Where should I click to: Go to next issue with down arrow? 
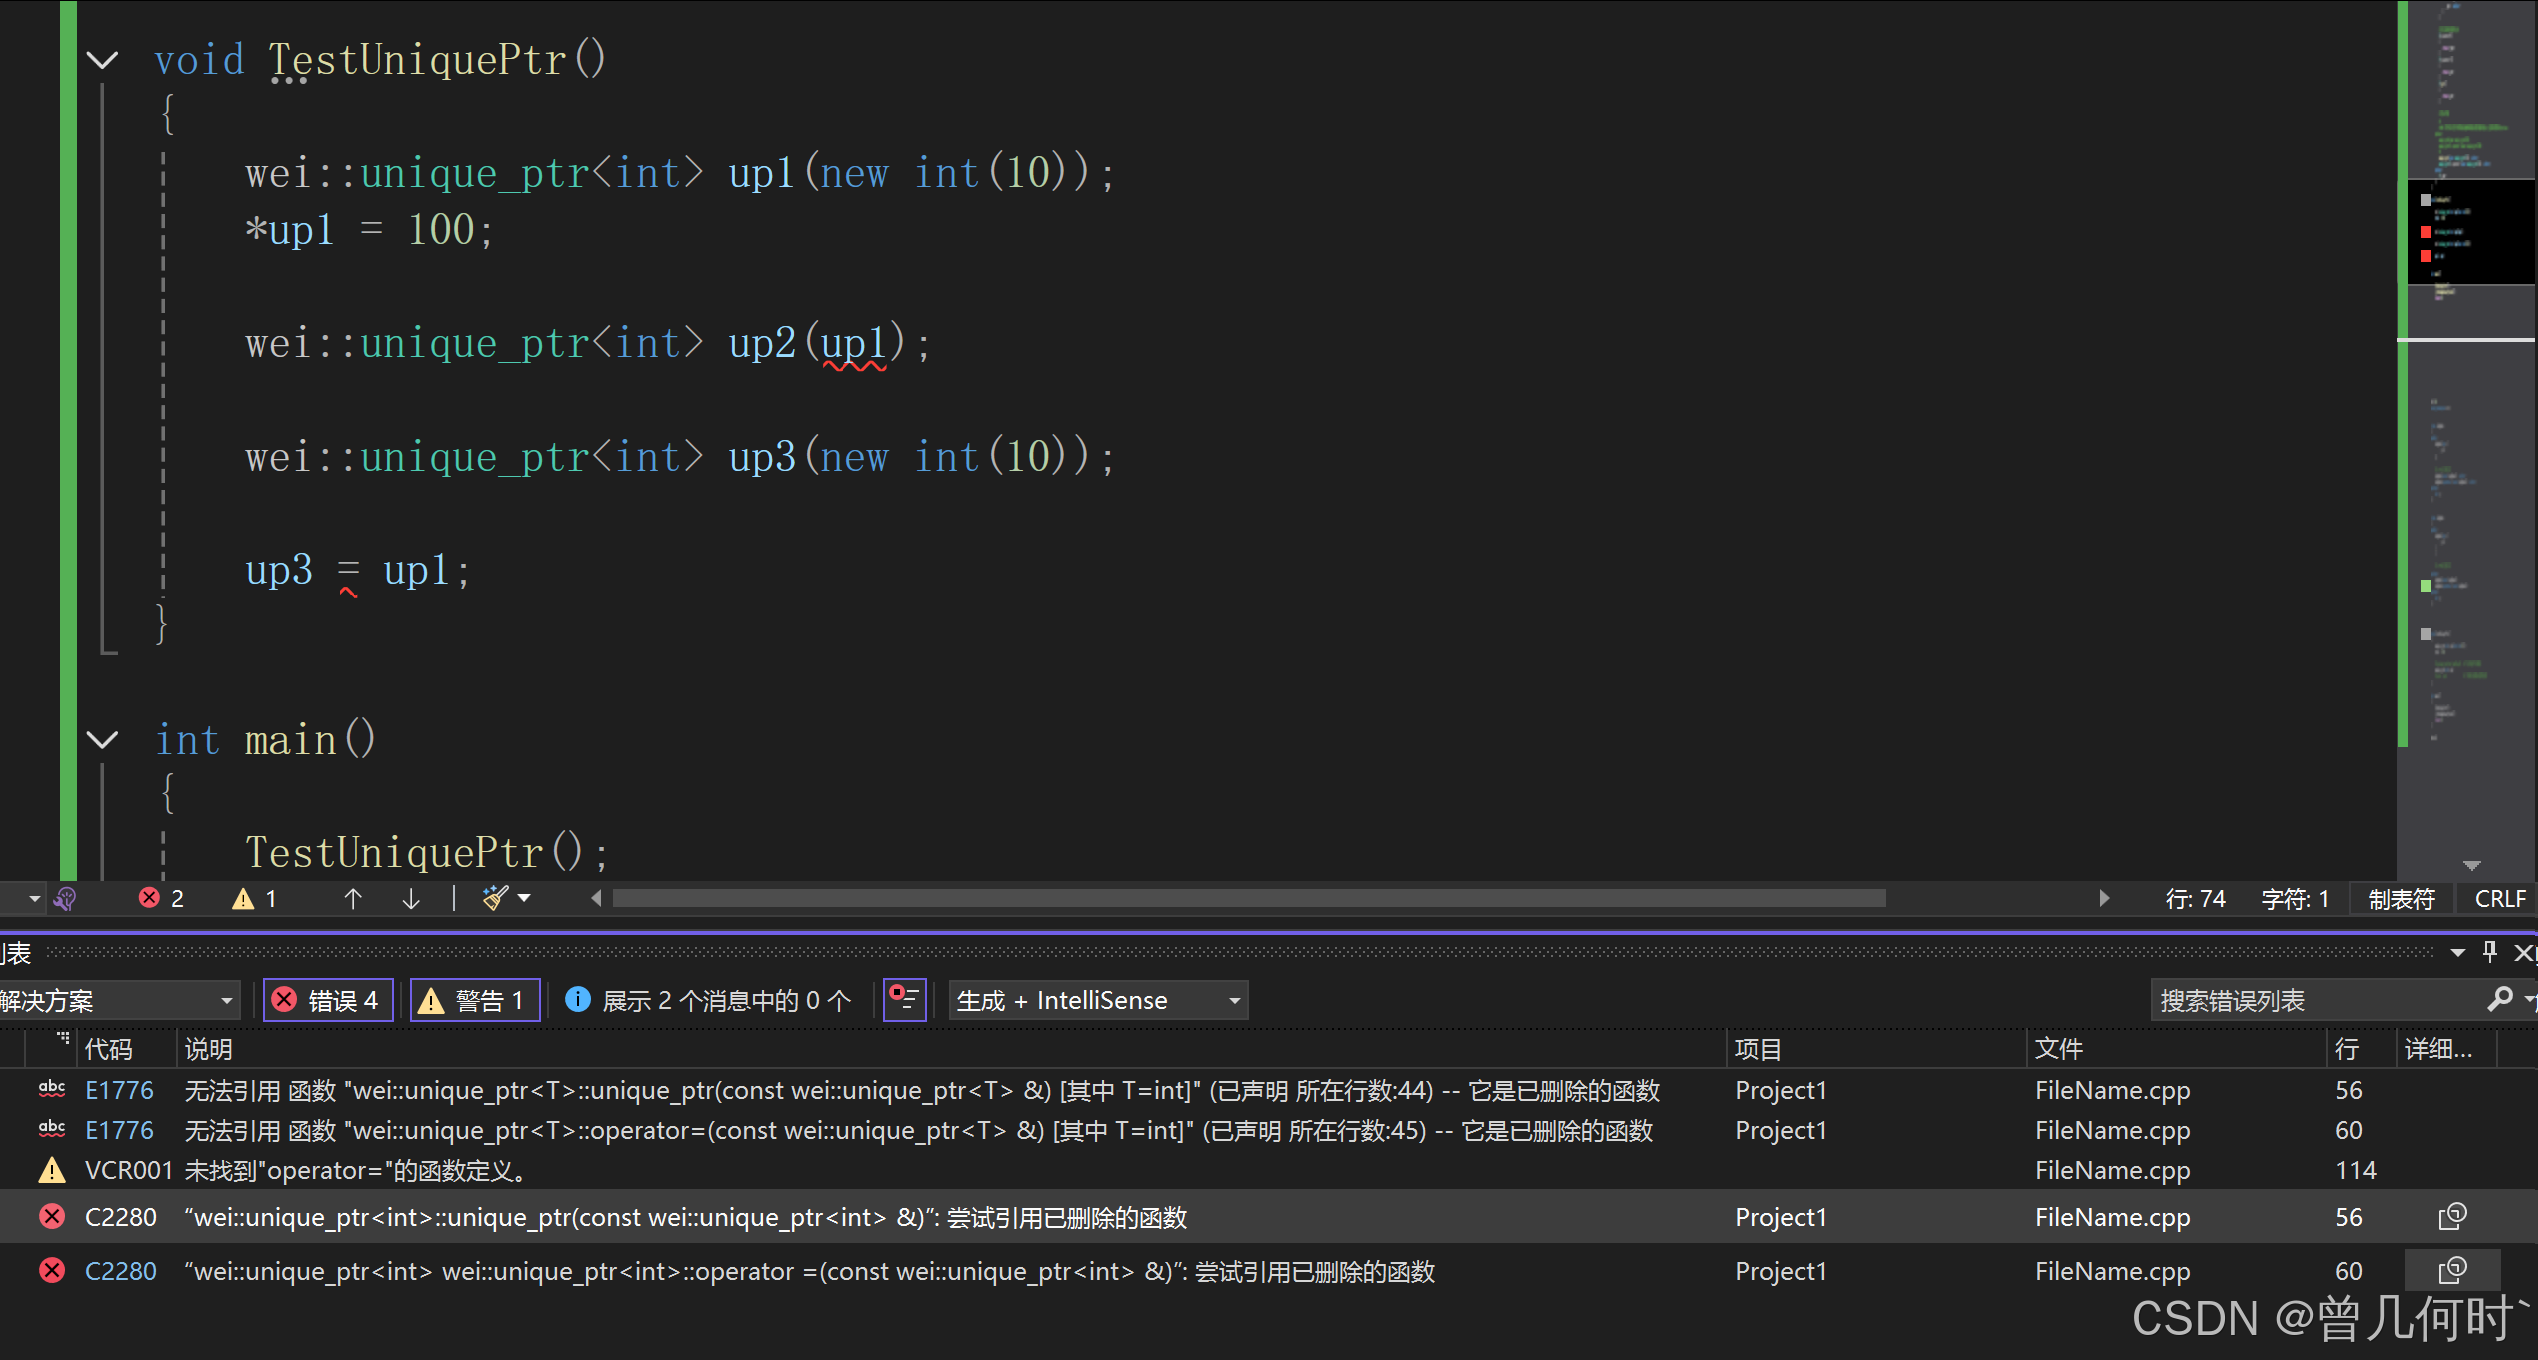[411, 898]
